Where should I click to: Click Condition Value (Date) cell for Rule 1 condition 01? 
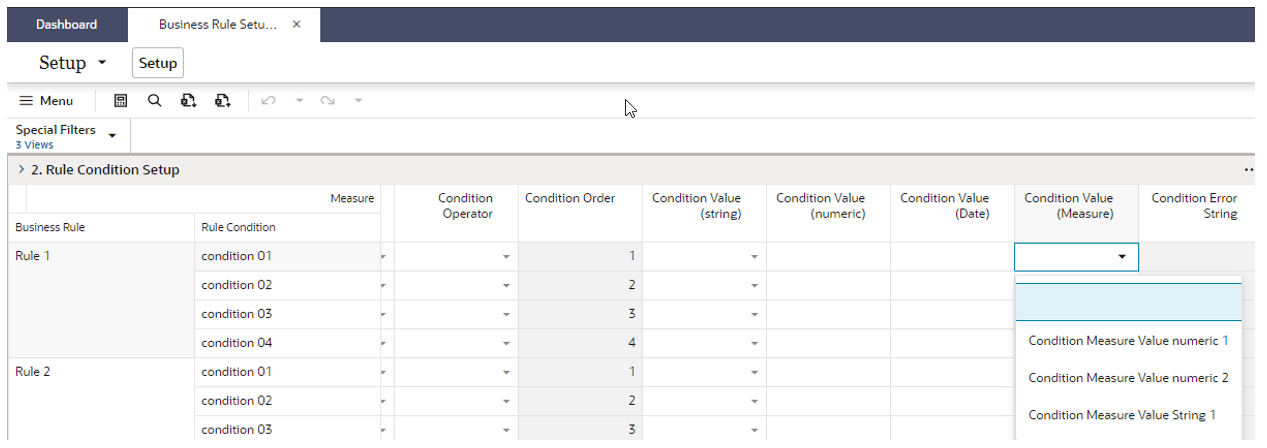[x=952, y=256]
